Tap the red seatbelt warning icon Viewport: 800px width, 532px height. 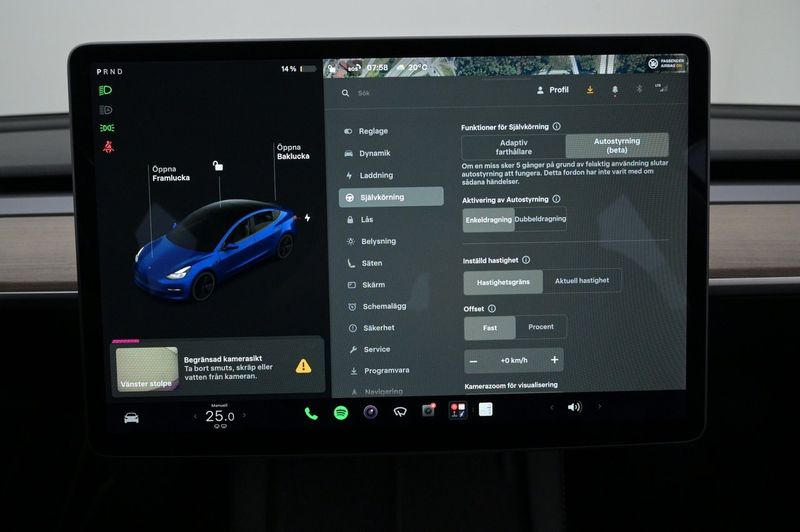(108, 147)
